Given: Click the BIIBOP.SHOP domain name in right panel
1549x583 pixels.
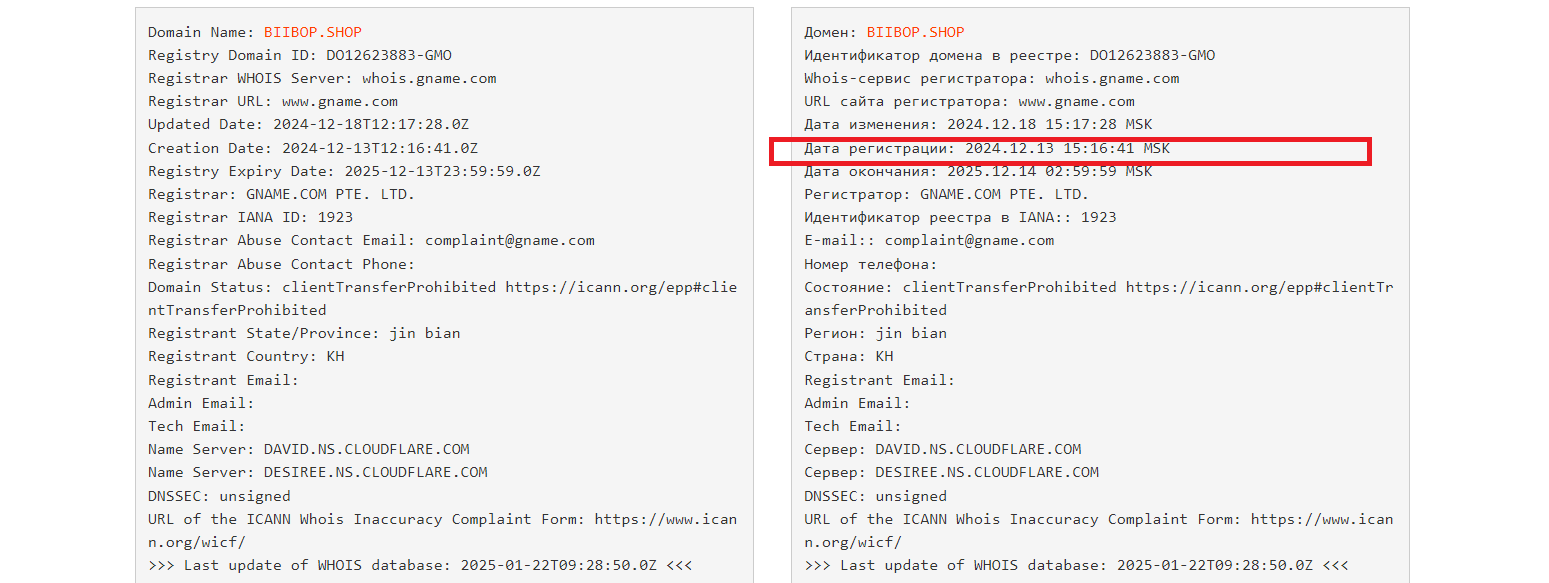Looking at the screenshot, I should pyautogui.click(x=916, y=32).
